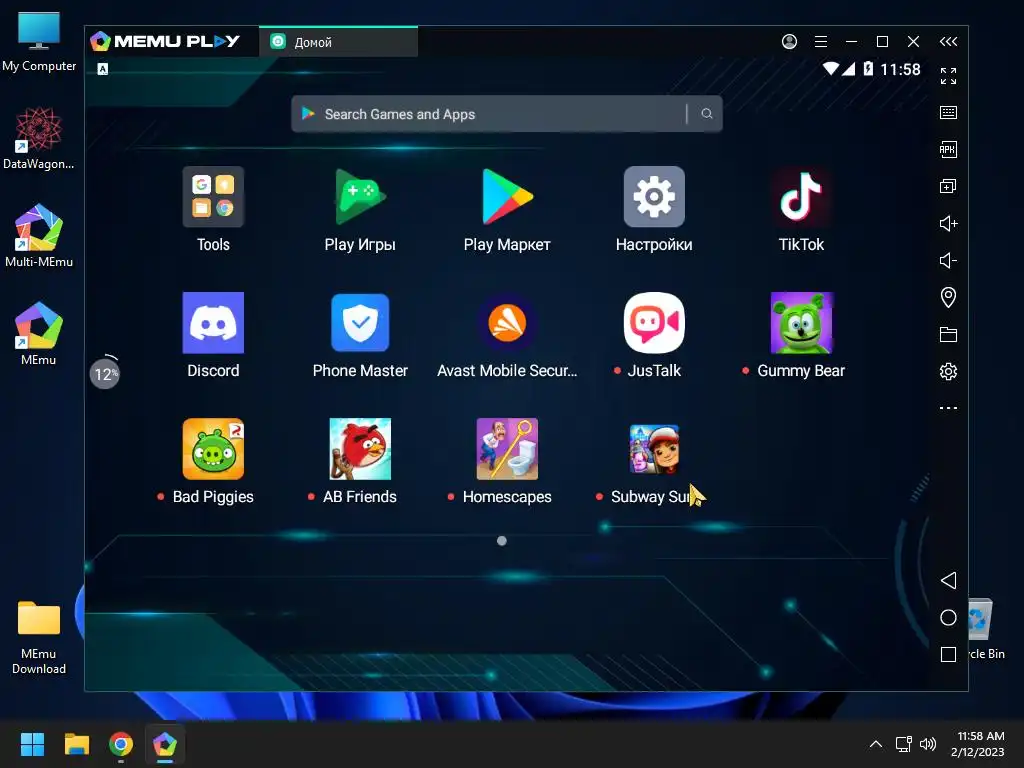Open File Explorer from the taskbar
Image resolution: width=1024 pixels, height=768 pixels.
76,744
